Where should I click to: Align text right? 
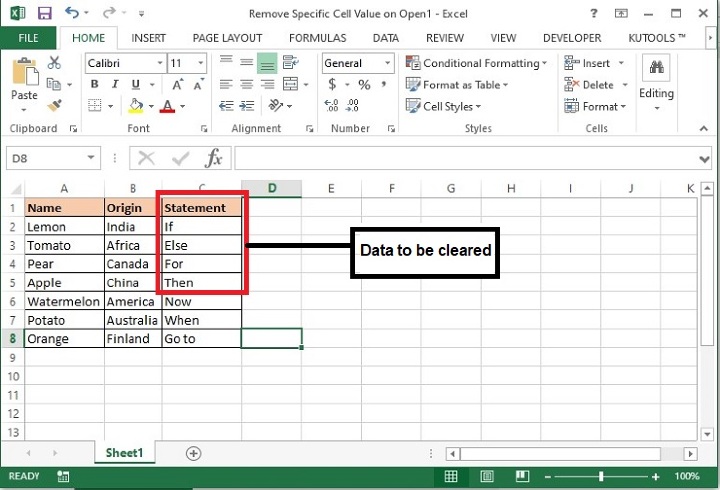coord(267,84)
